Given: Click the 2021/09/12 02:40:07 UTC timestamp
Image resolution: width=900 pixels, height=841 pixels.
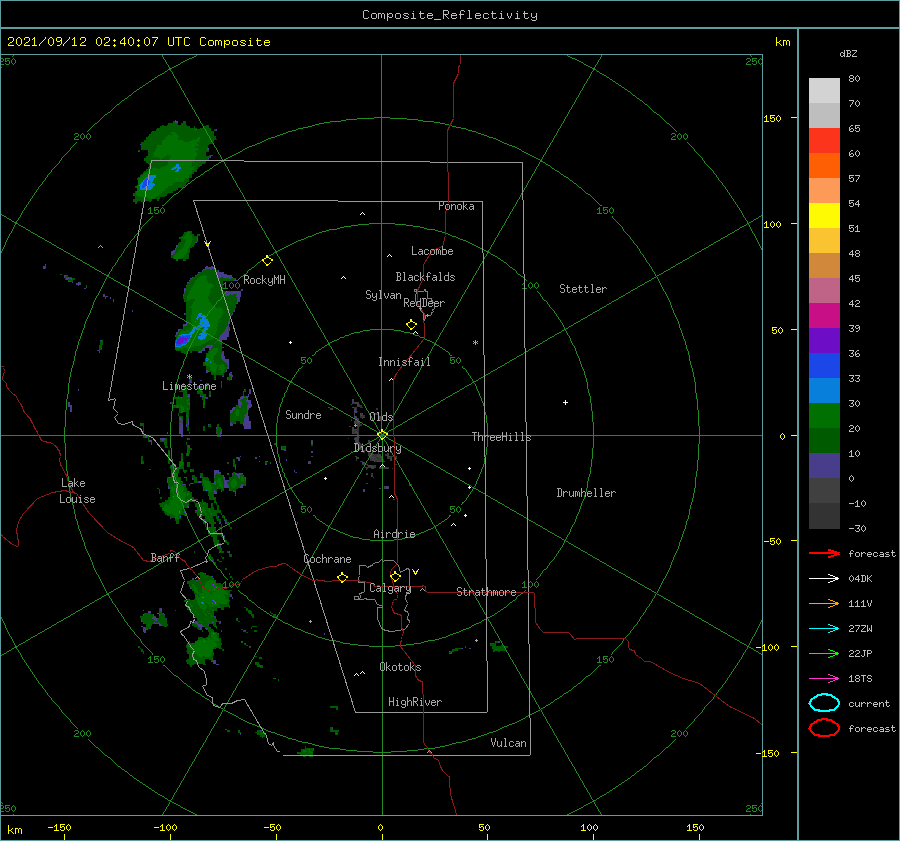Looking at the screenshot, I should (x=138, y=42).
